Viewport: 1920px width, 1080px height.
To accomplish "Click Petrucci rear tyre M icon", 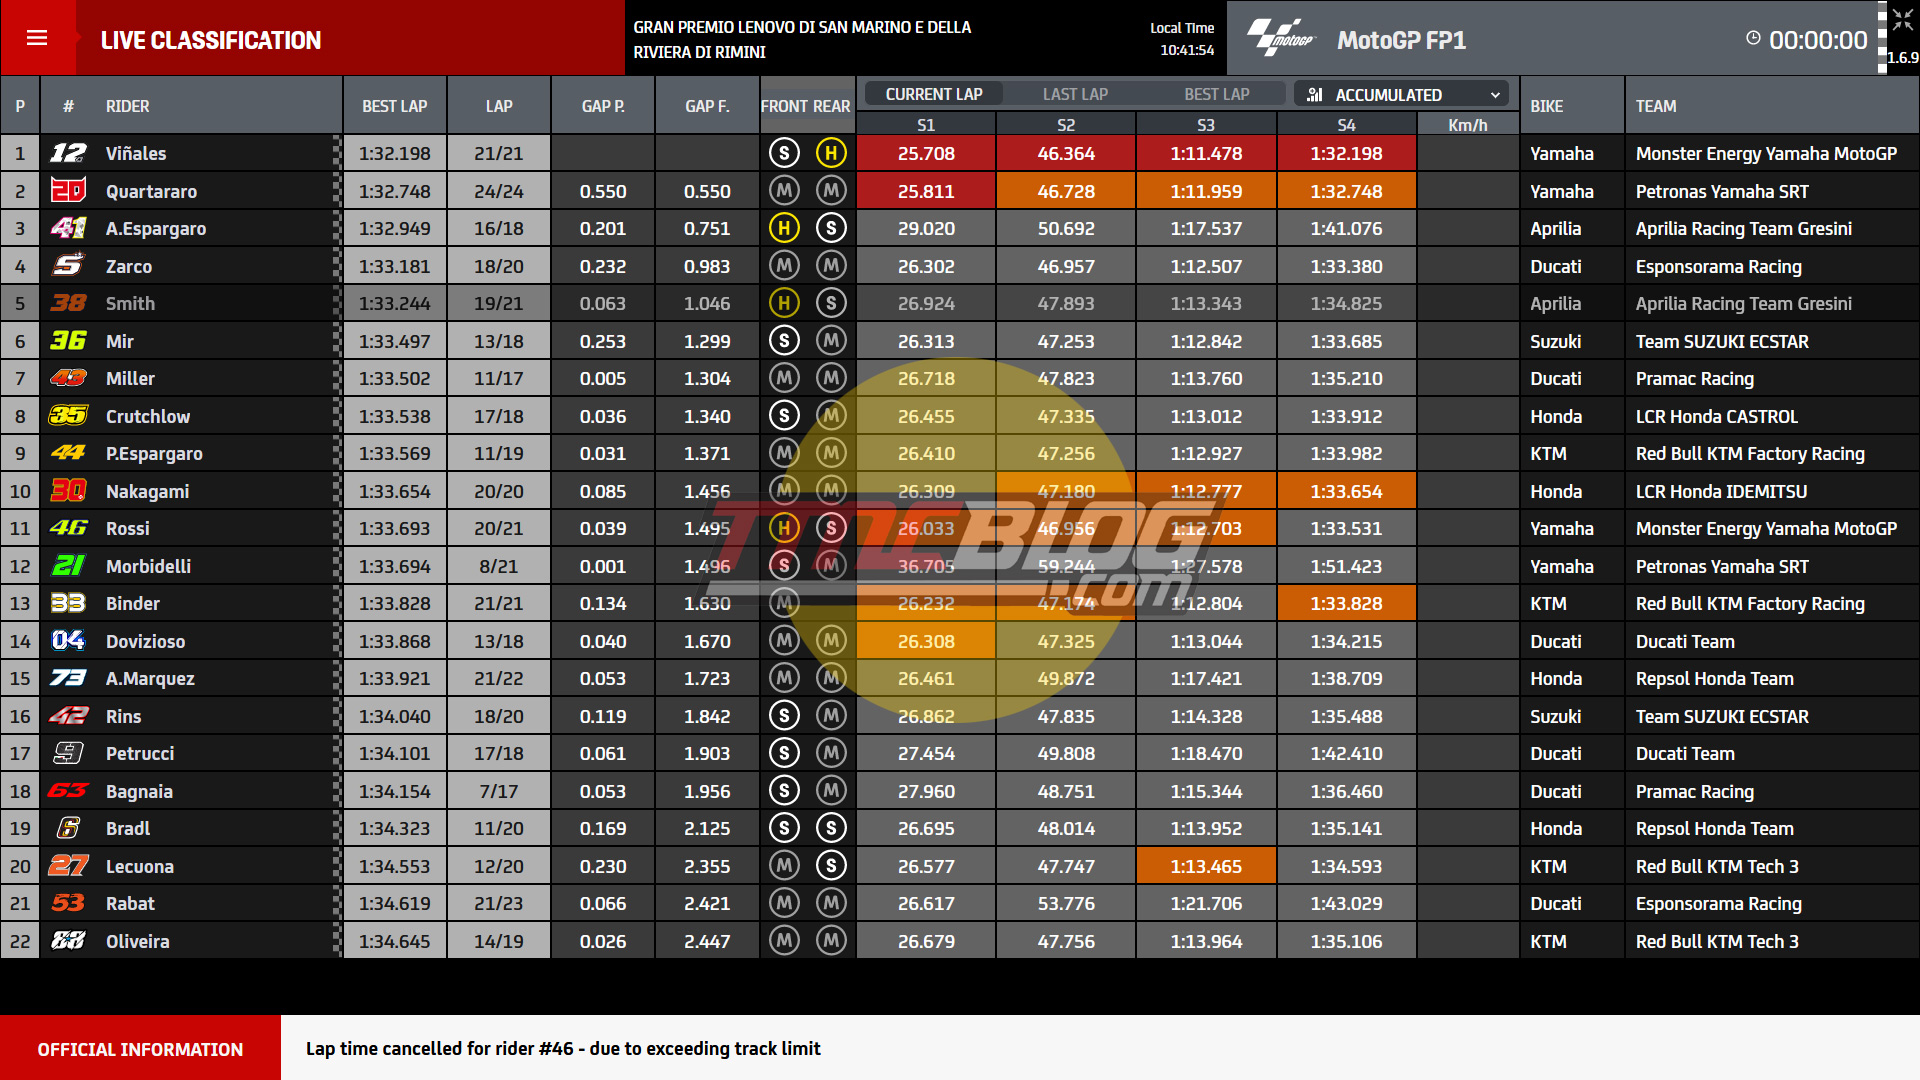I will tap(831, 753).
